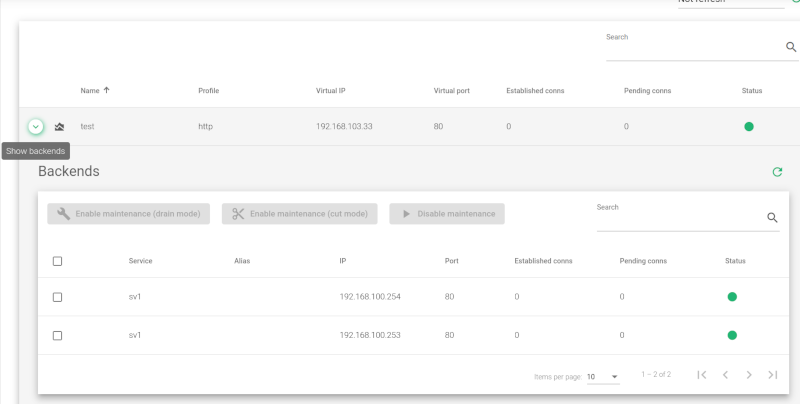This screenshot has width=800, height=404.
Task: Click the http profile cell
Action: point(206,127)
